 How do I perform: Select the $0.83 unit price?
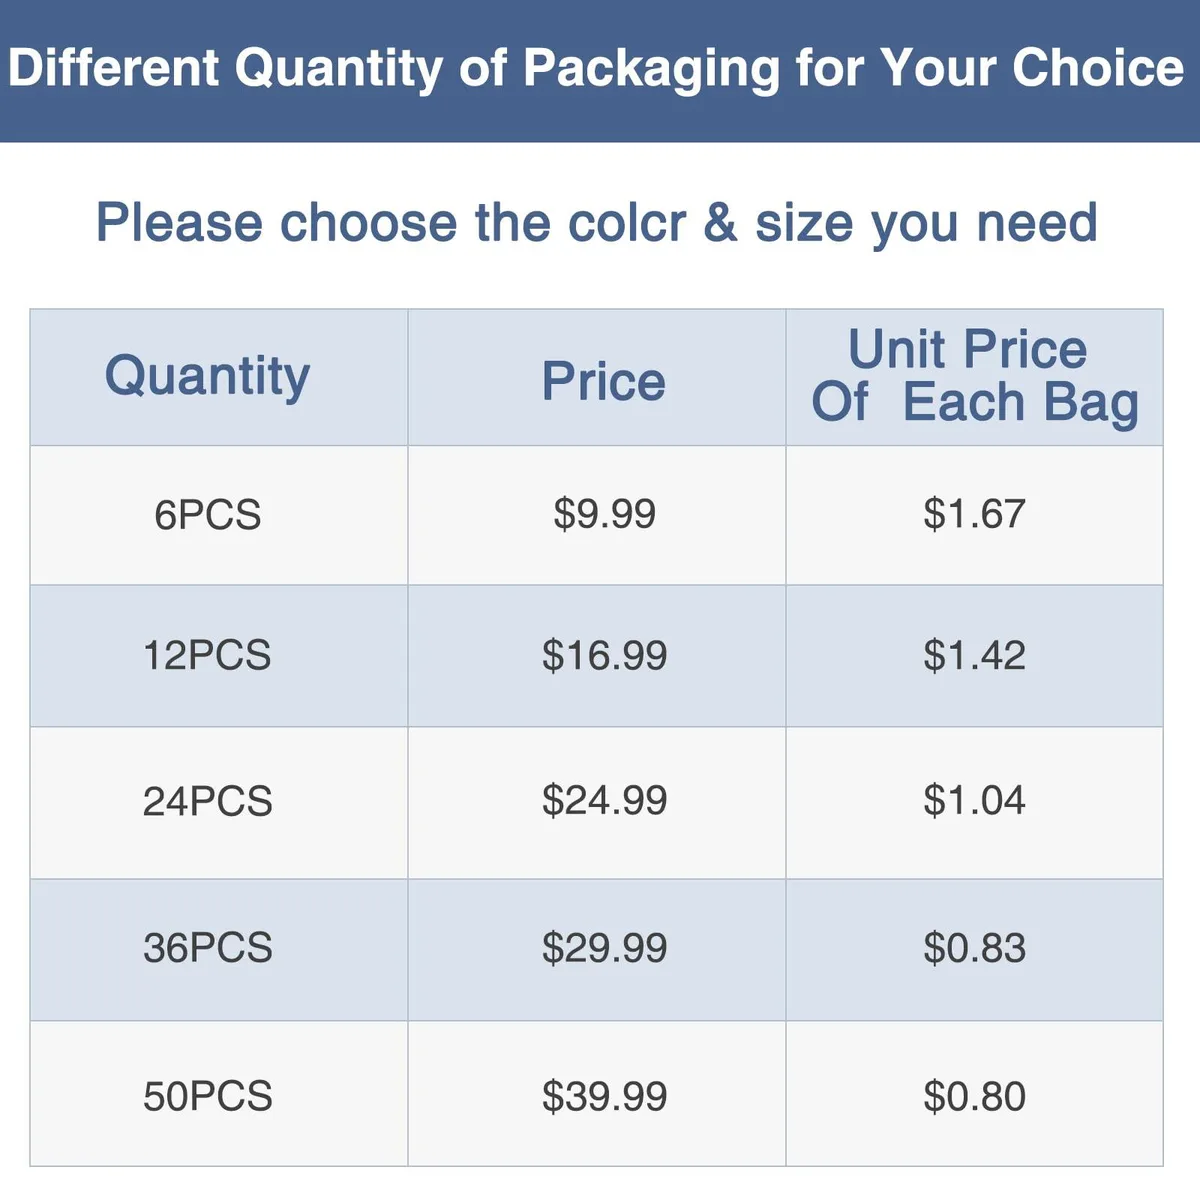pyautogui.click(x=975, y=948)
